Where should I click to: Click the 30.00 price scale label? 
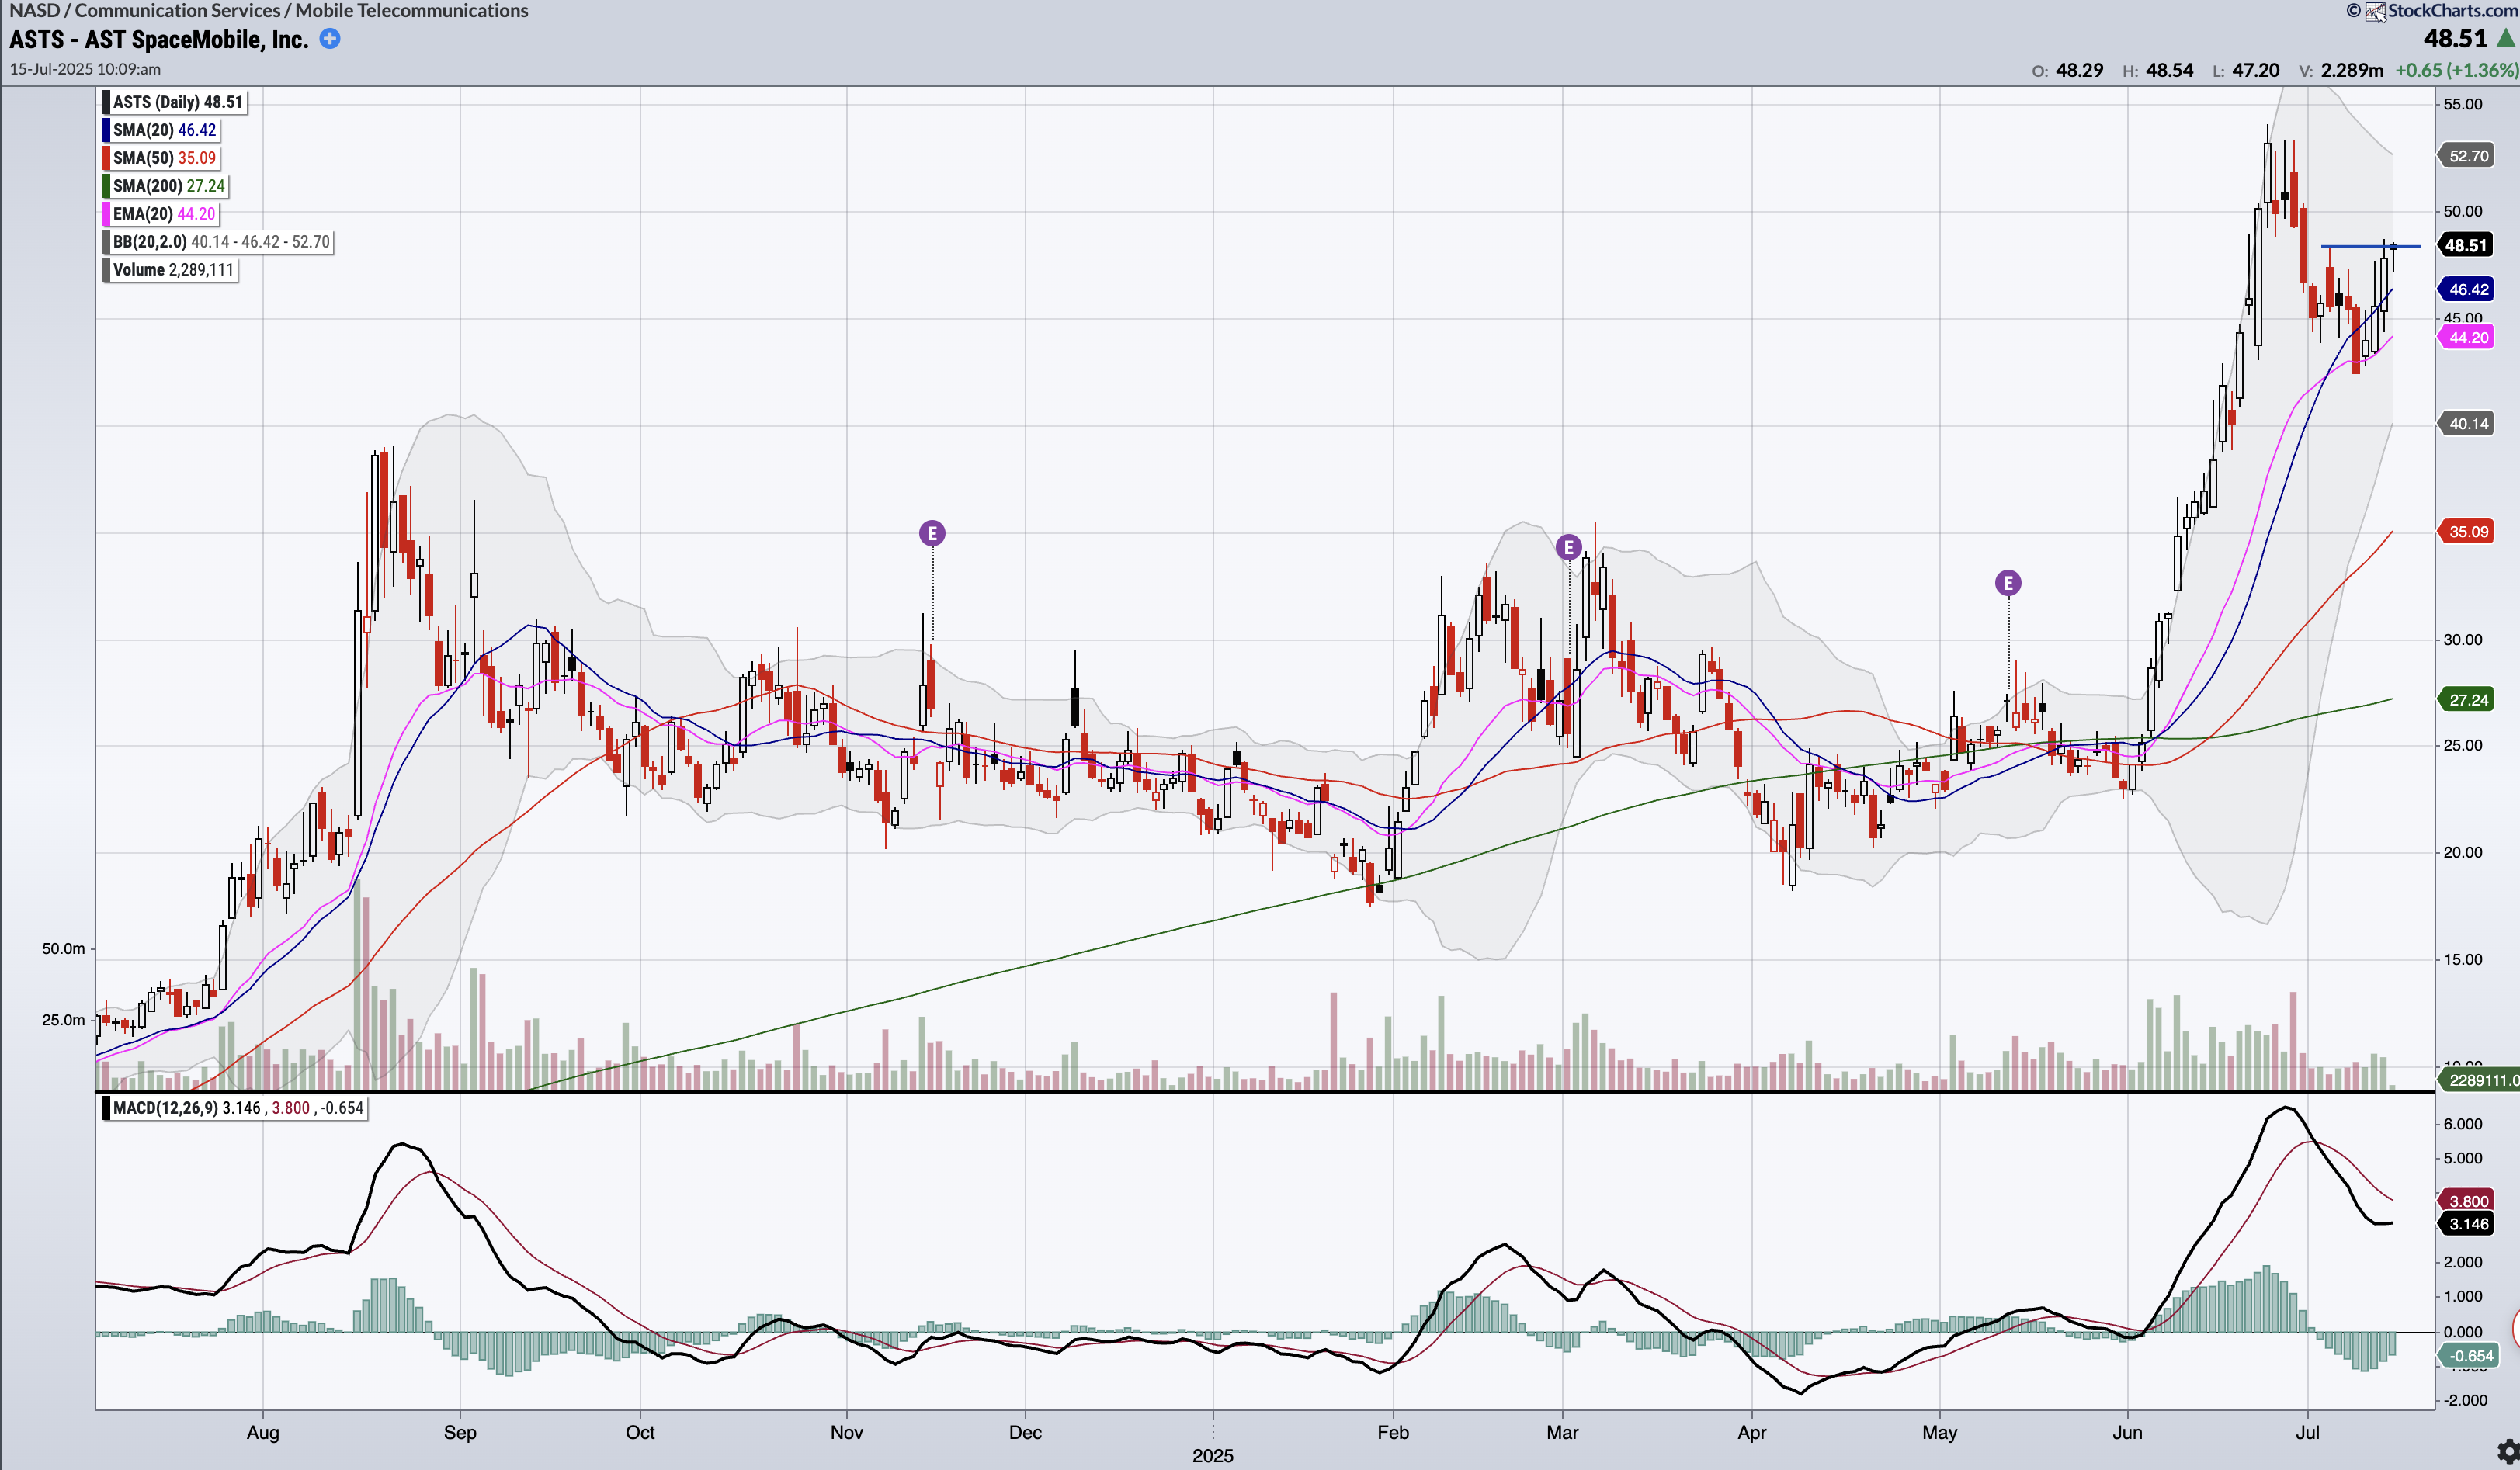coord(2462,639)
